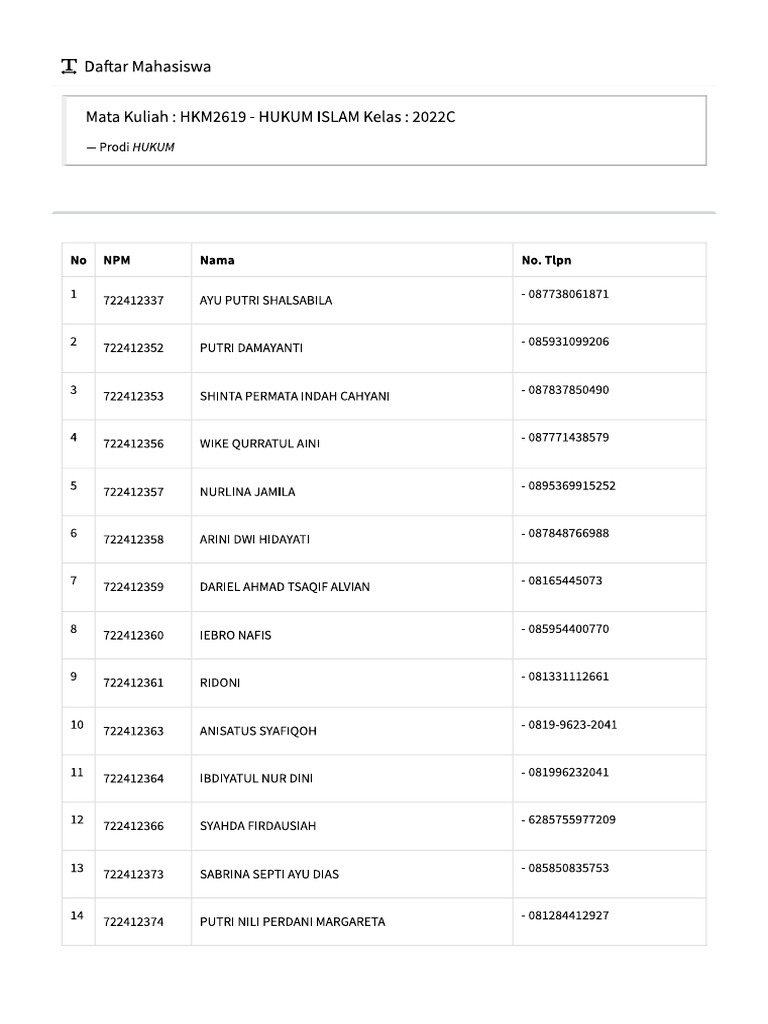Select the name AYU PUTRI SHALSABILA
The image size is (768, 1024).
266,300
